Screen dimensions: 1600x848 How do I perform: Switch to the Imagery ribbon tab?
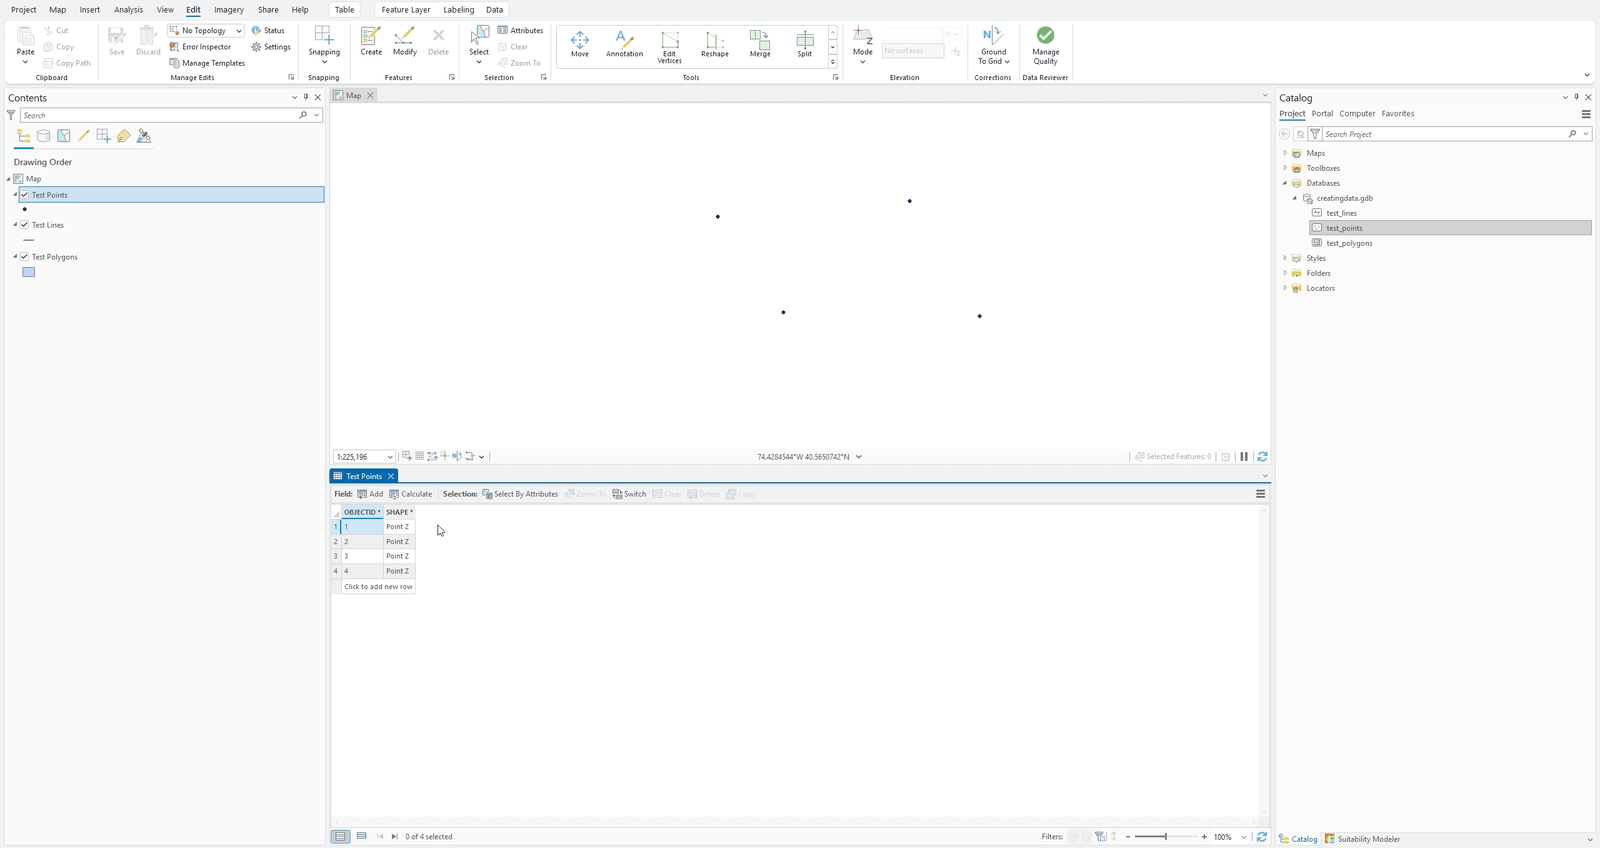[x=229, y=10]
